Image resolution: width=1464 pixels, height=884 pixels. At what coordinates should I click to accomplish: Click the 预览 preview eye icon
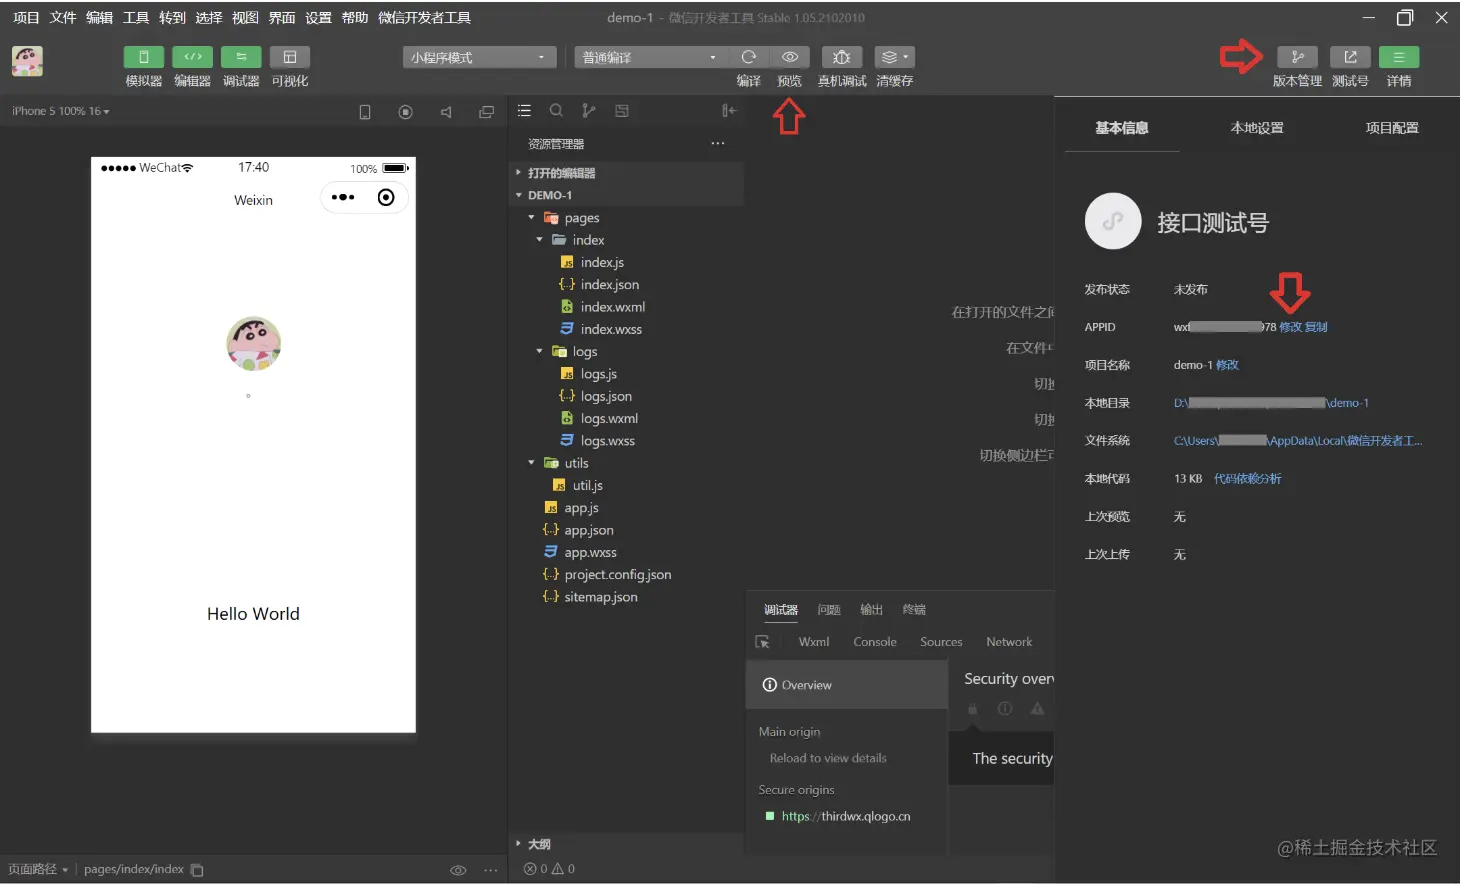tap(790, 57)
